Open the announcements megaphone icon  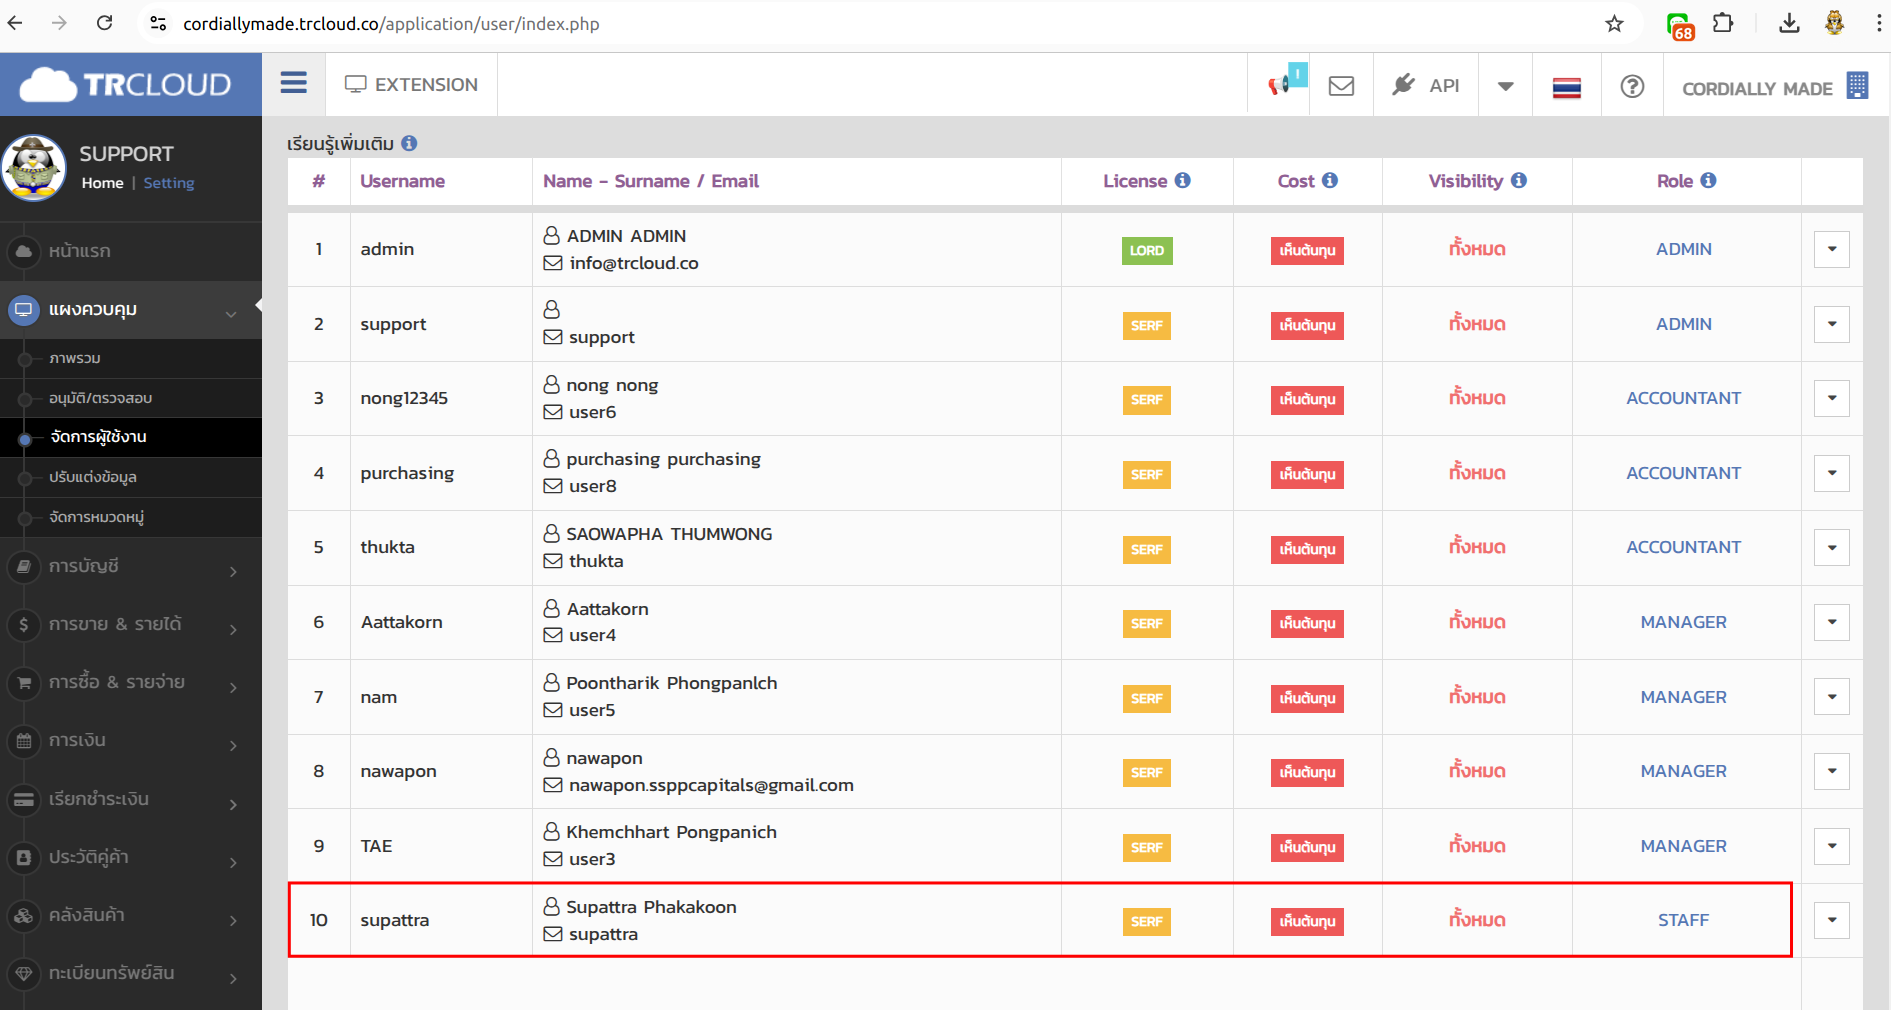tap(1280, 85)
